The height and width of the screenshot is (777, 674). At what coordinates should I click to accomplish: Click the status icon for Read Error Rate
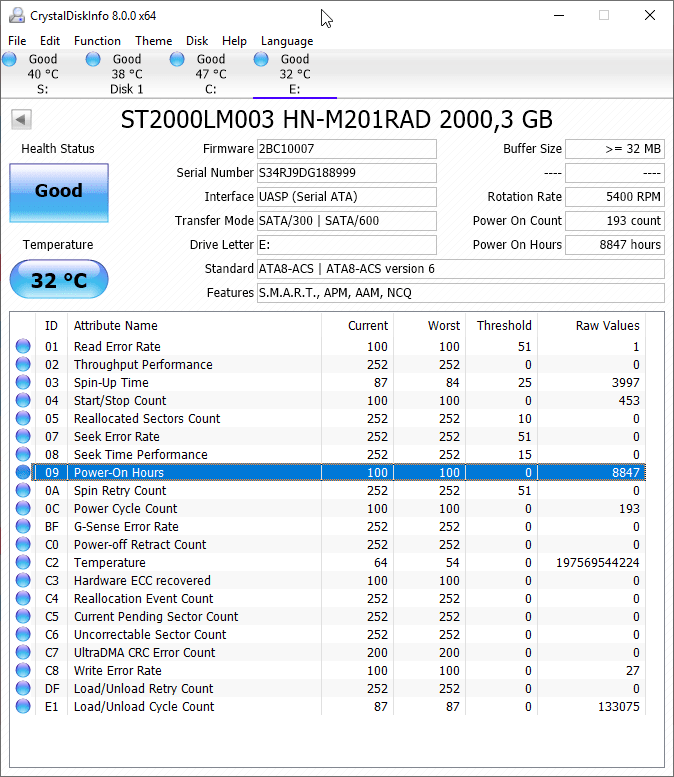(23, 346)
